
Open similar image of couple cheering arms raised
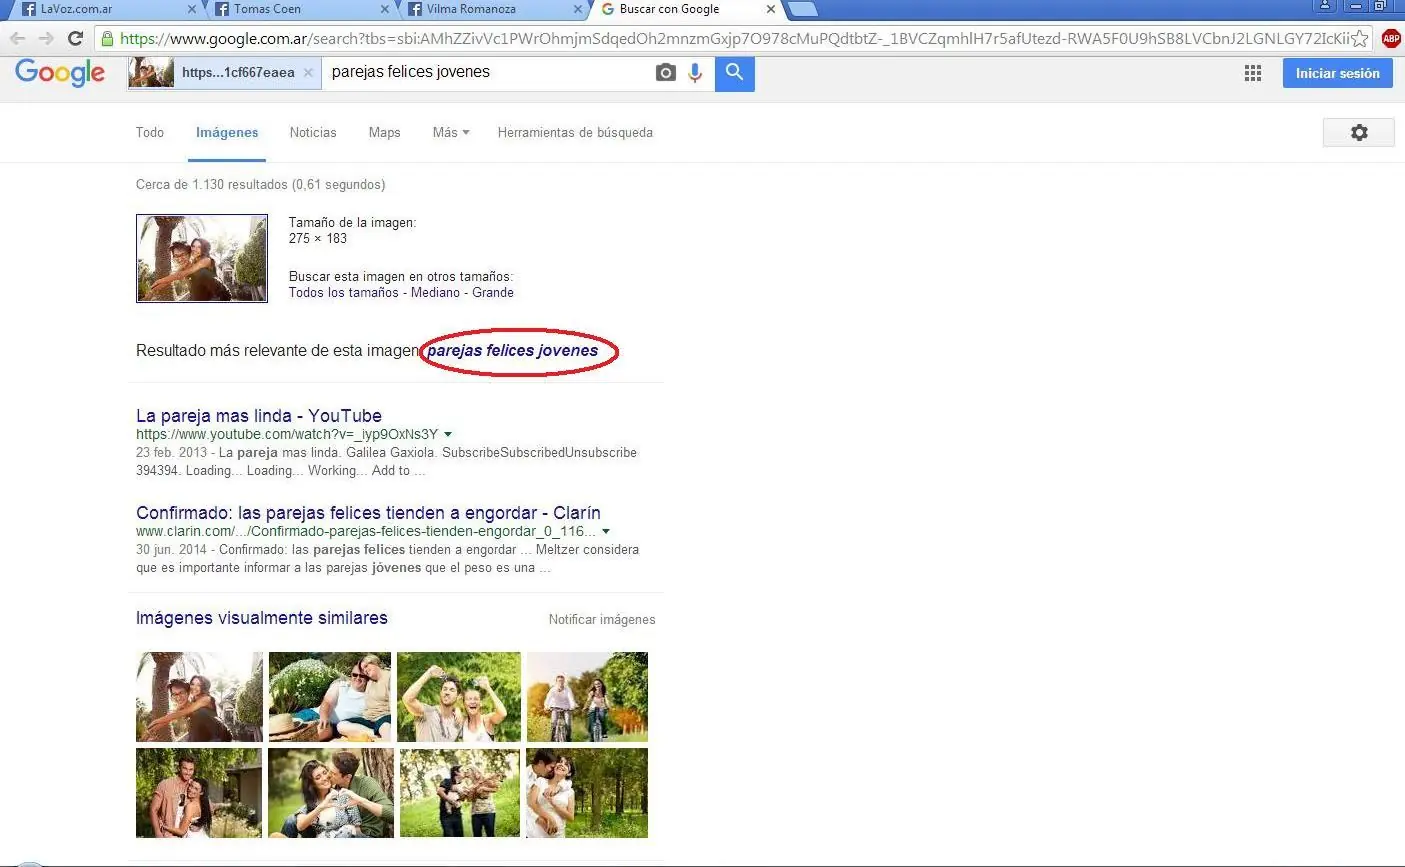(459, 697)
